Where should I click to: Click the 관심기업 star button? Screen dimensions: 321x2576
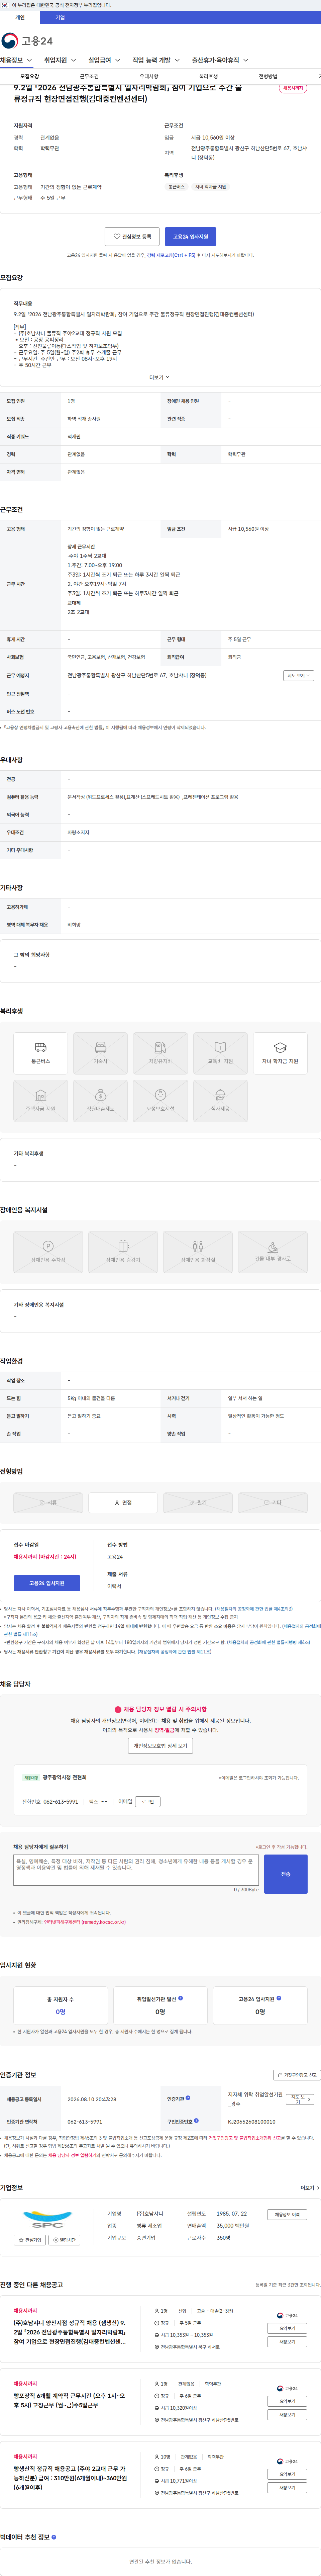click(30, 2240)
